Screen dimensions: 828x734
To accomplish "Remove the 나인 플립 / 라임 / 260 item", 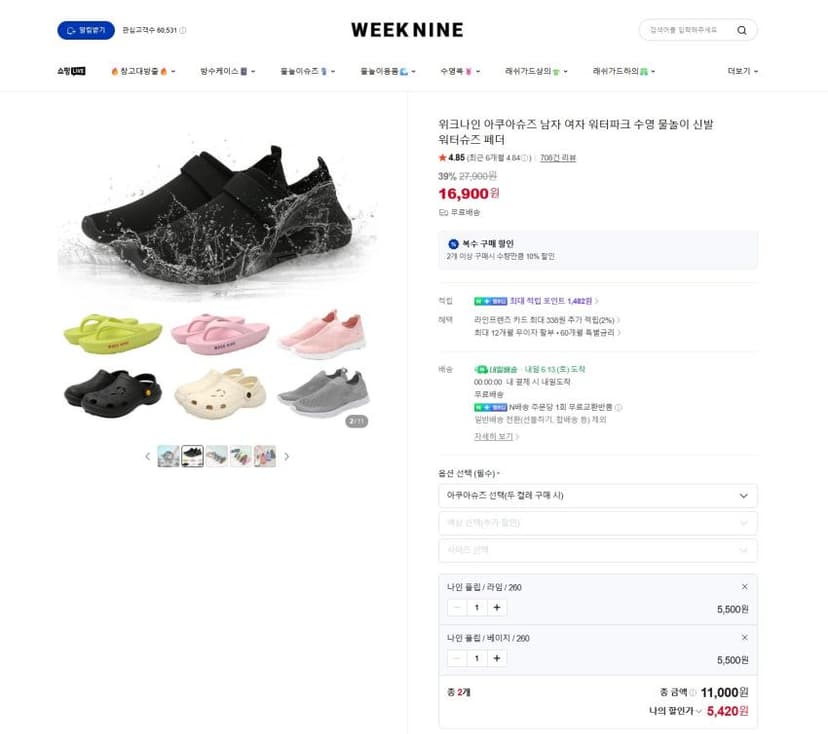I will [745, 587].
